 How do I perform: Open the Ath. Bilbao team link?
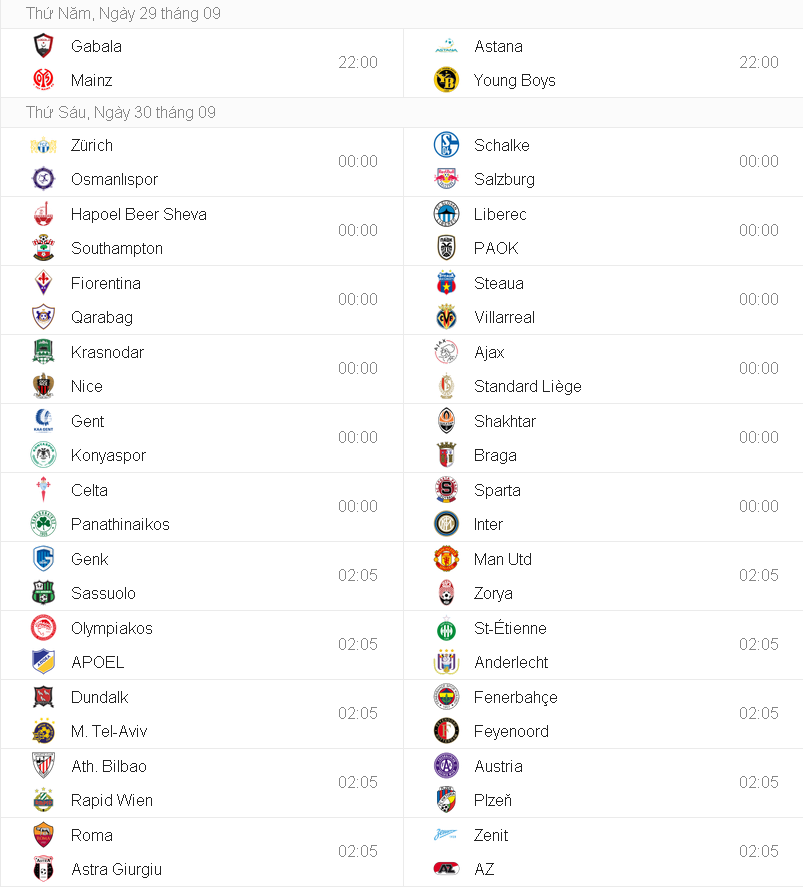pyautogui.click(x=109, y=766)
